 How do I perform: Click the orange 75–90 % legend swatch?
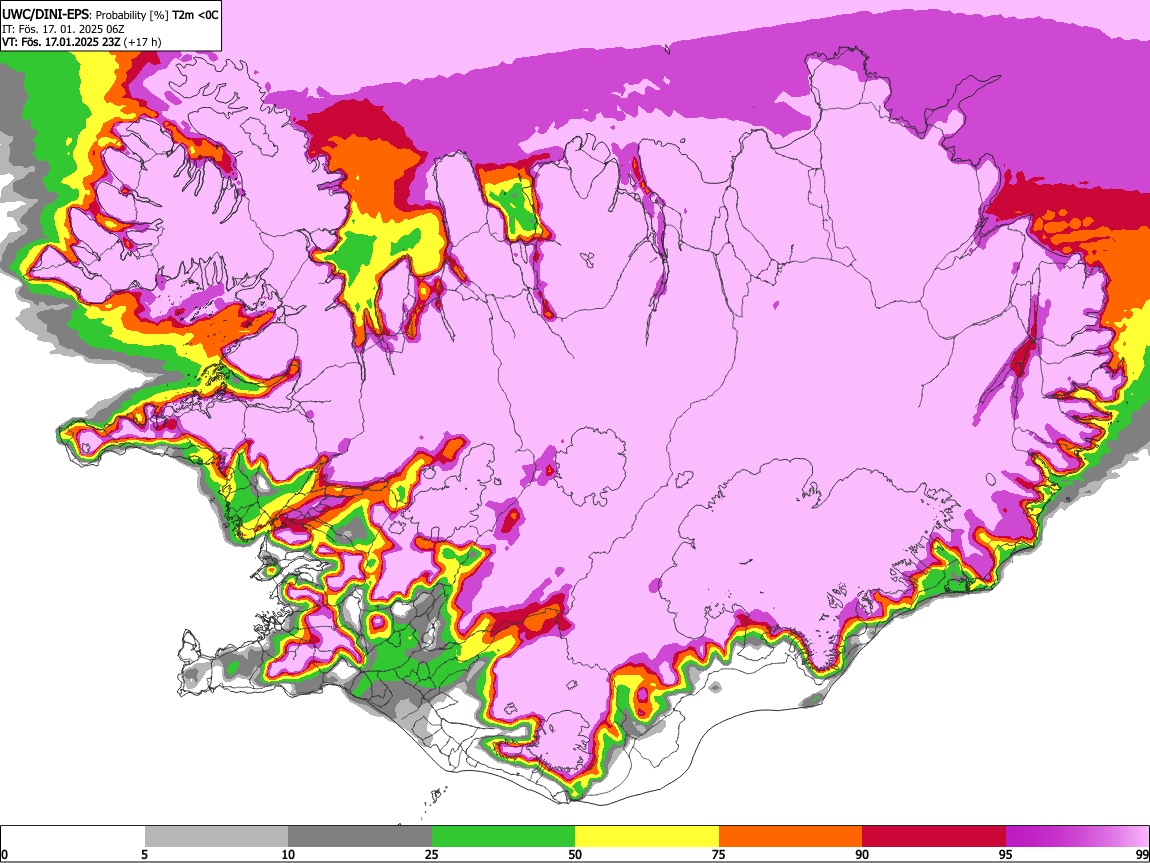791,836
